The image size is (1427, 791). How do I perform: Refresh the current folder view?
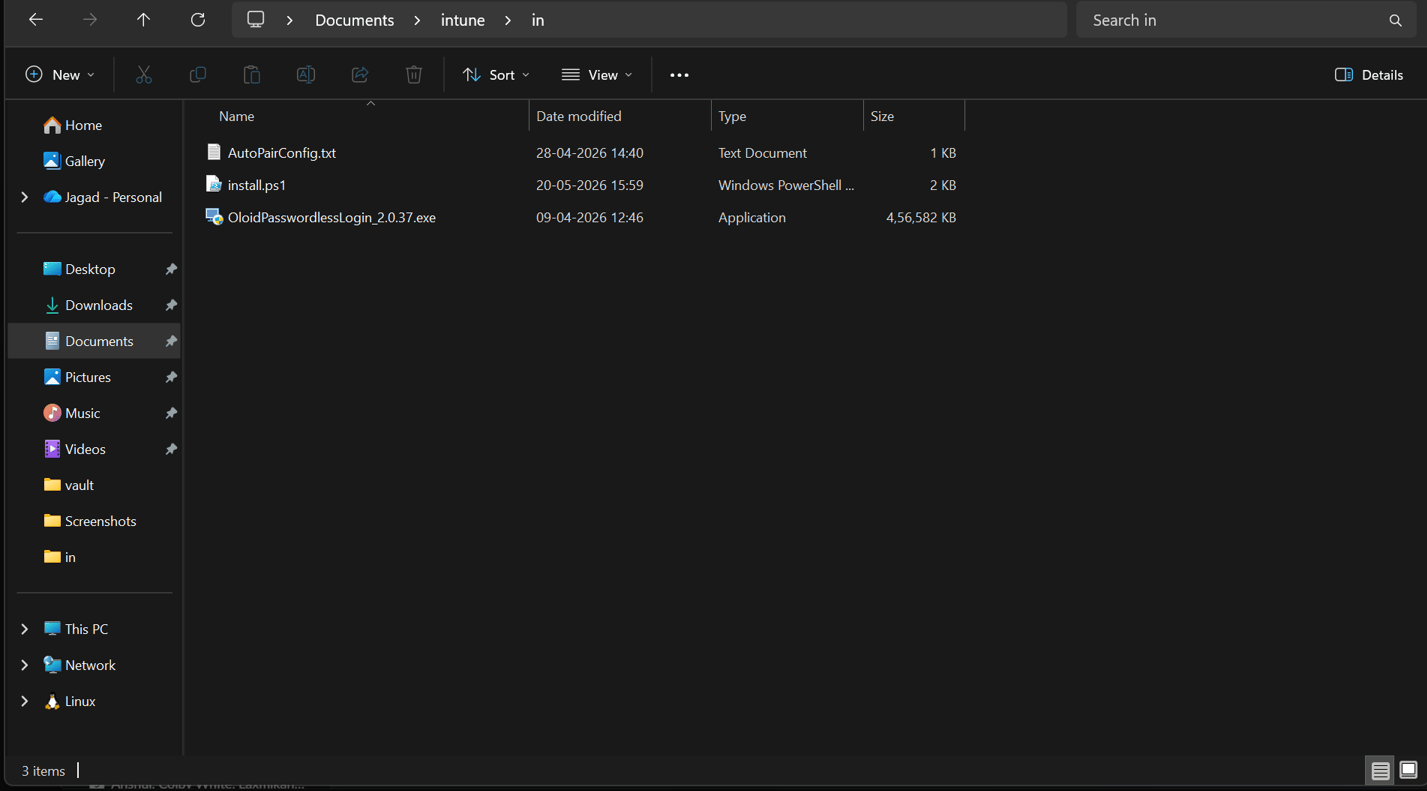tap(198, 20)
